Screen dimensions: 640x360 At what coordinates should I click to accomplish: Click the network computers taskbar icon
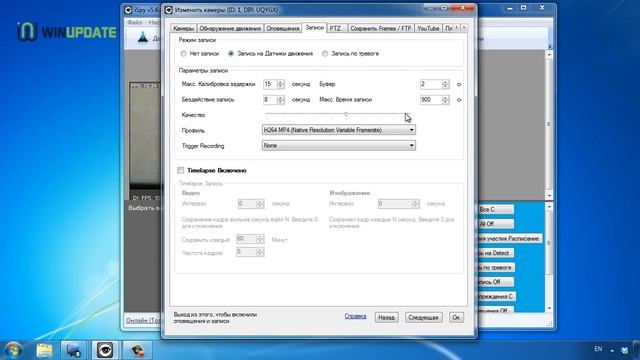[x=74, y=350]
